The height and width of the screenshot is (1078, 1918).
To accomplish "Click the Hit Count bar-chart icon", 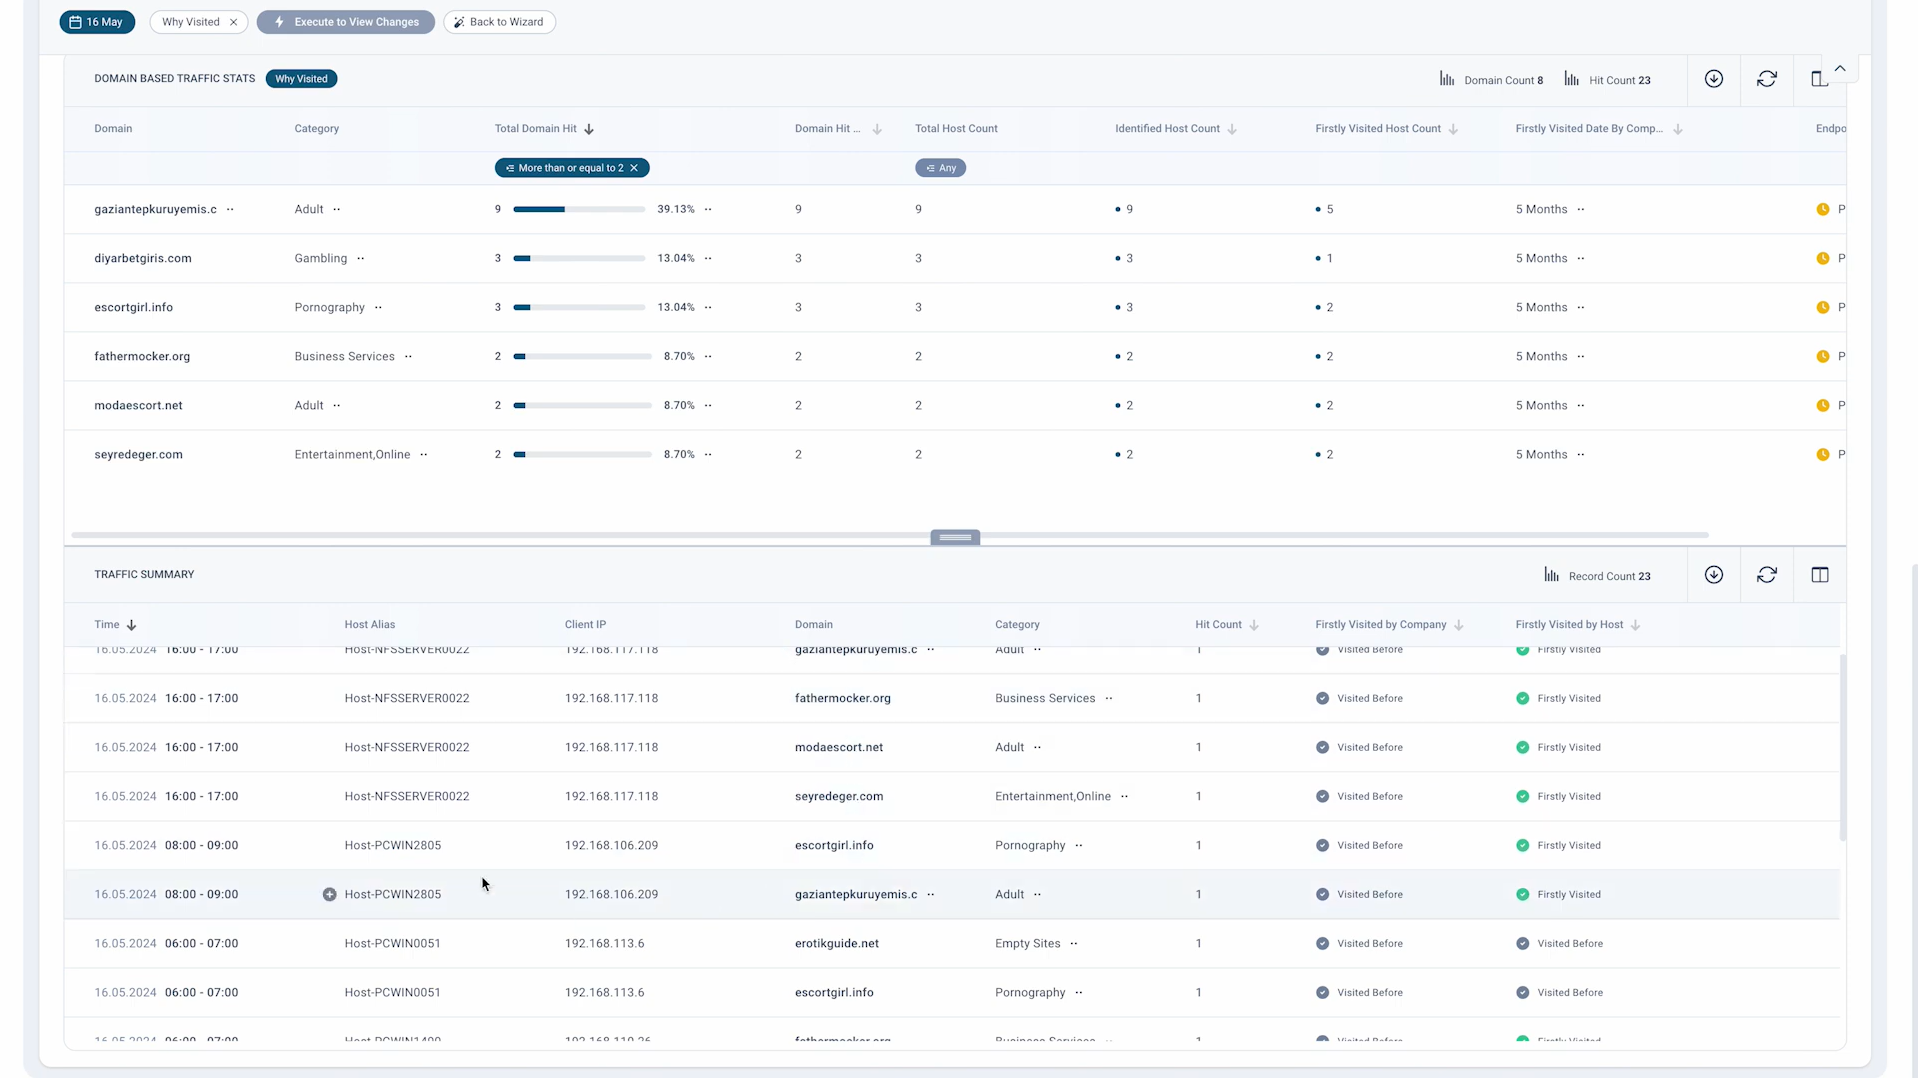I will pyautogui.click(x=1570, y=79).
